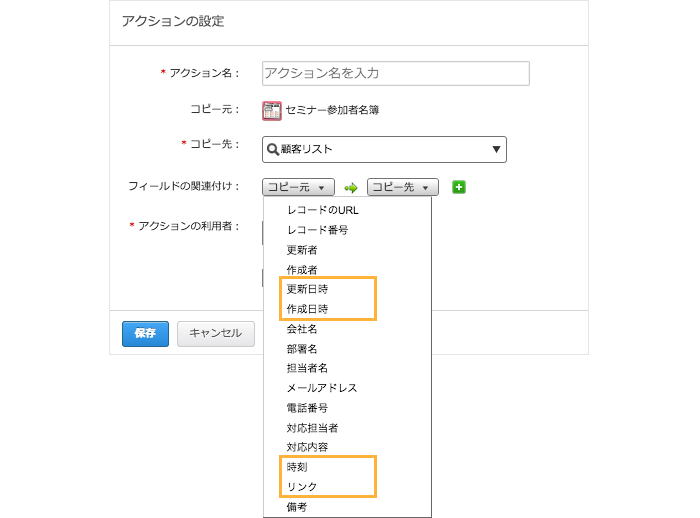Expand the コピー先 field mapping dropdown
The image size is (700, 518).
(403, 187)
